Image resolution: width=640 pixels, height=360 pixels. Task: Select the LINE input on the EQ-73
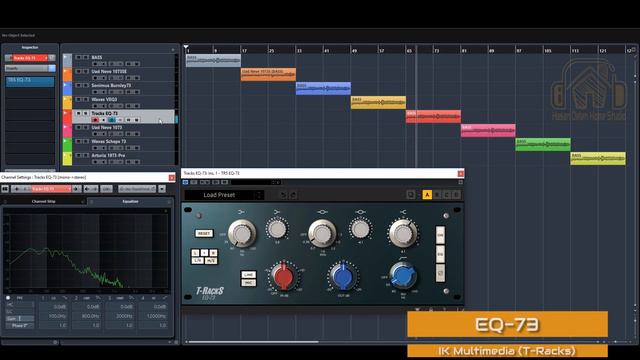pos(248,275)
